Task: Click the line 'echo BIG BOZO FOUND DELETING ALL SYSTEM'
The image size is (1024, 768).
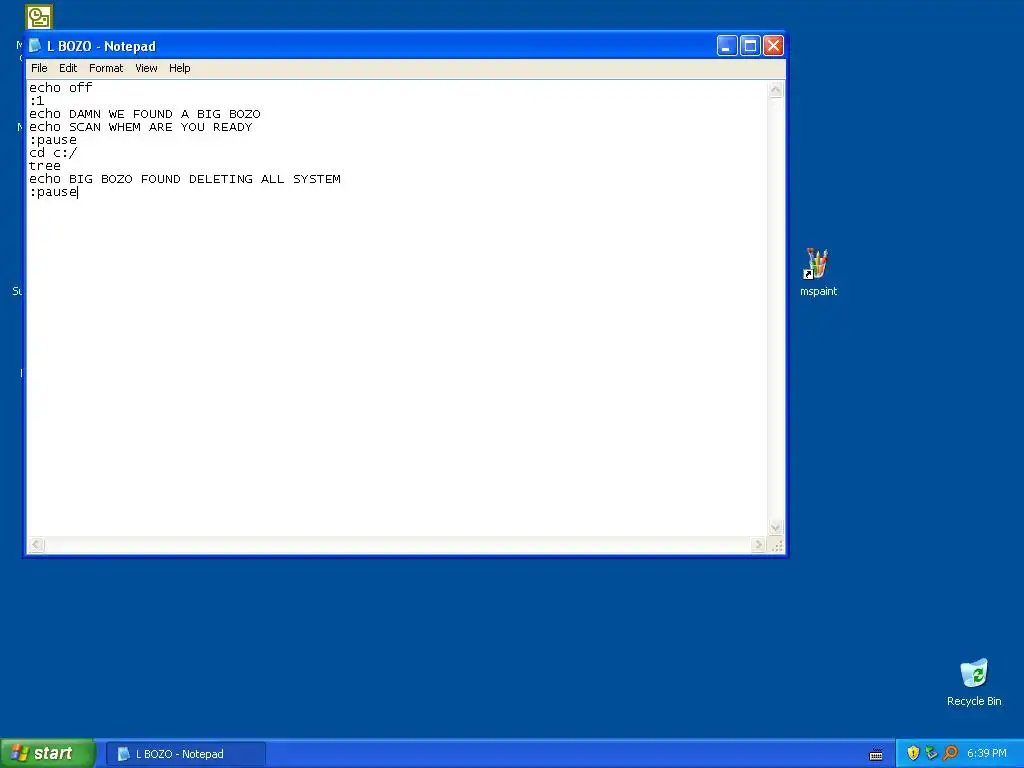Action: pyautogui.click(x=185, y=179)
